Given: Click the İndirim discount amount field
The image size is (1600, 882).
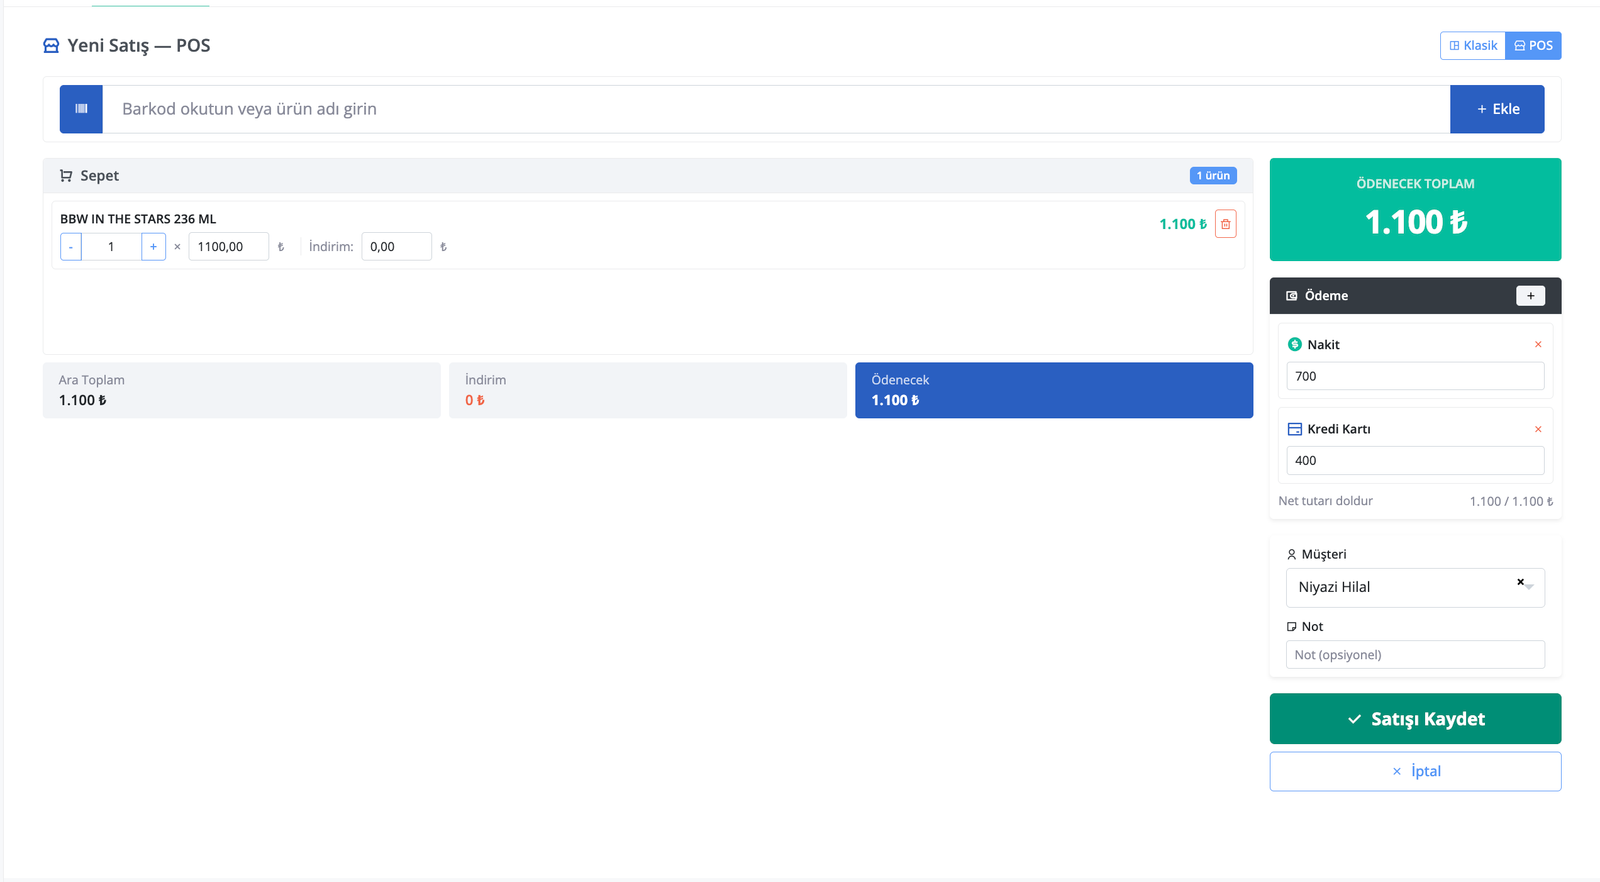Looking at the screenshot, I should coord(396,247).
